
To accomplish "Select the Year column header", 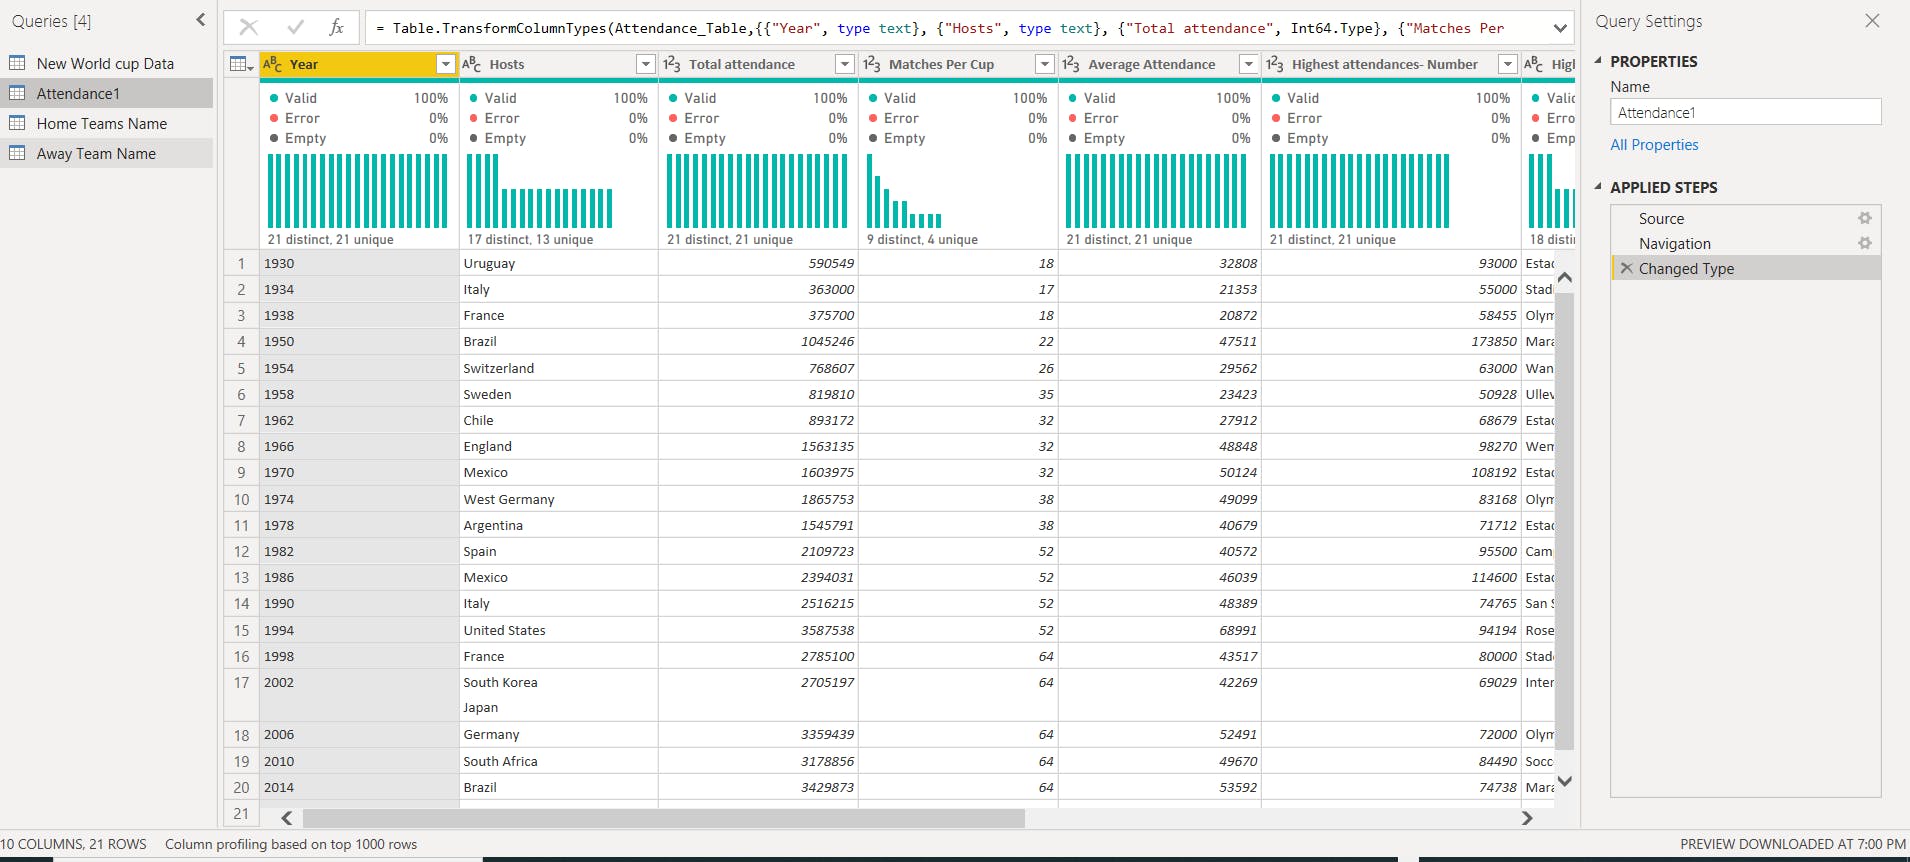I will (358, 64).
